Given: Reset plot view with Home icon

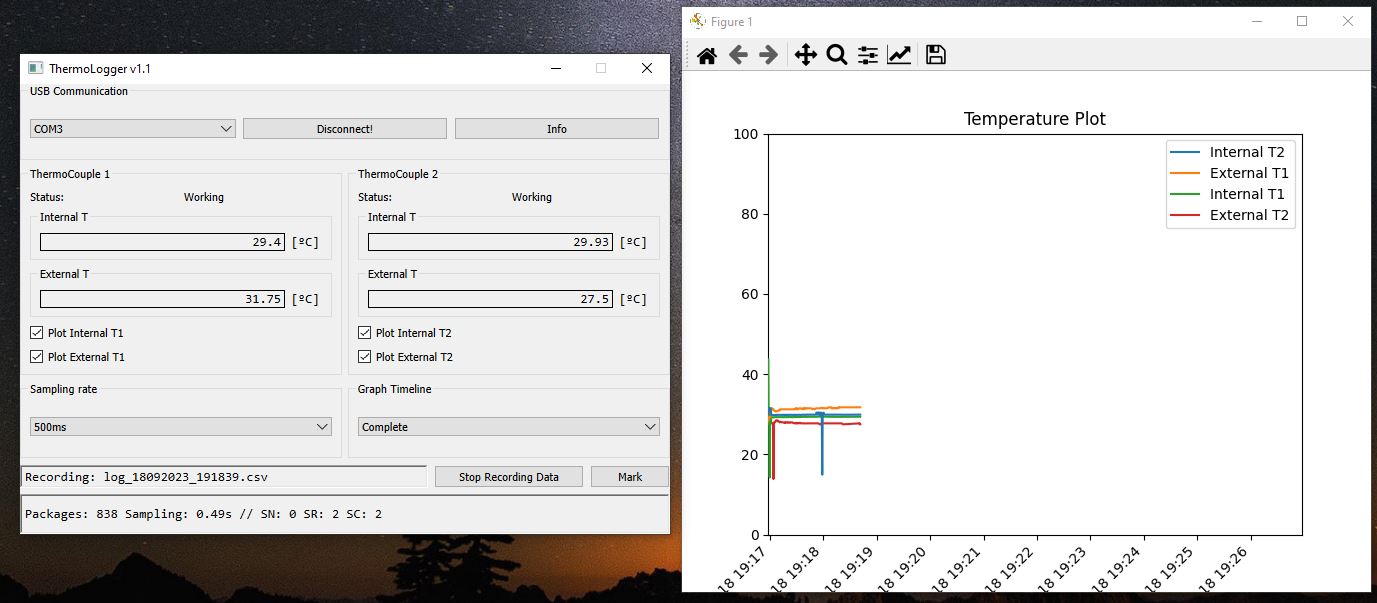Looking at the screenshot, I should point(707,55).
